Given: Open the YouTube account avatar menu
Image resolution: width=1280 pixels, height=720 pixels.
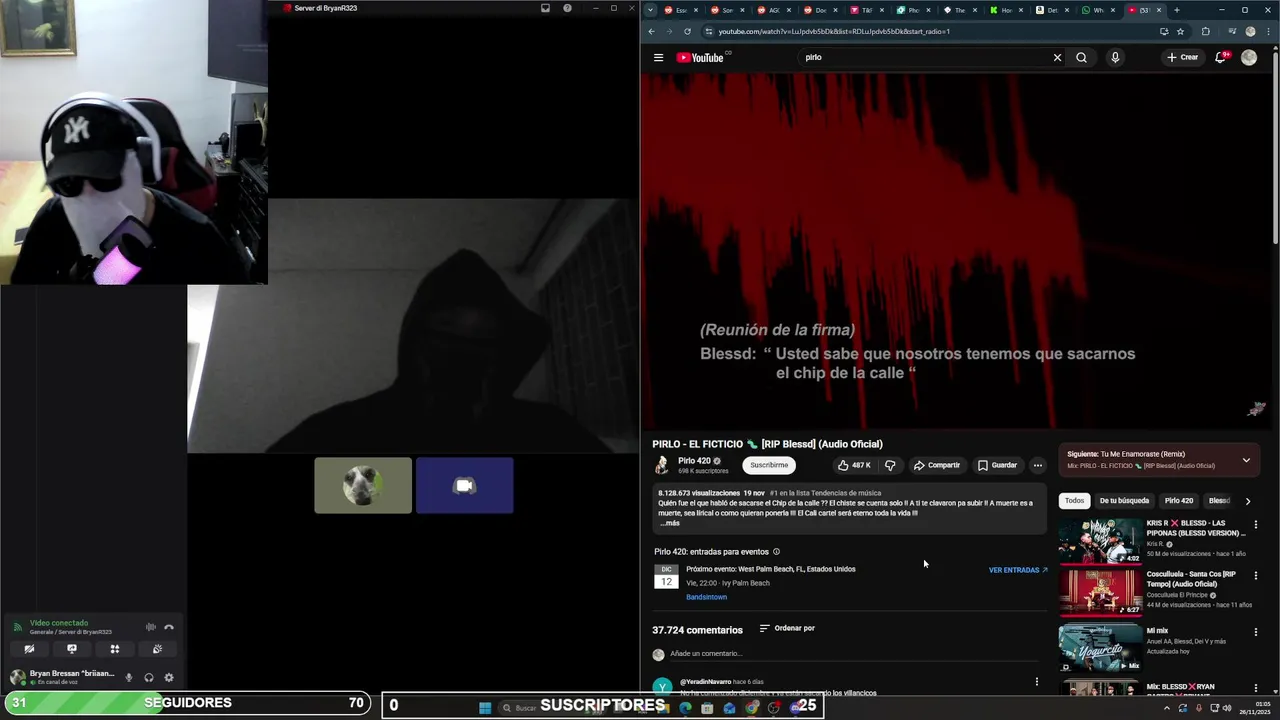Looking at the screenshot, I should click(x=1249, y=57).
